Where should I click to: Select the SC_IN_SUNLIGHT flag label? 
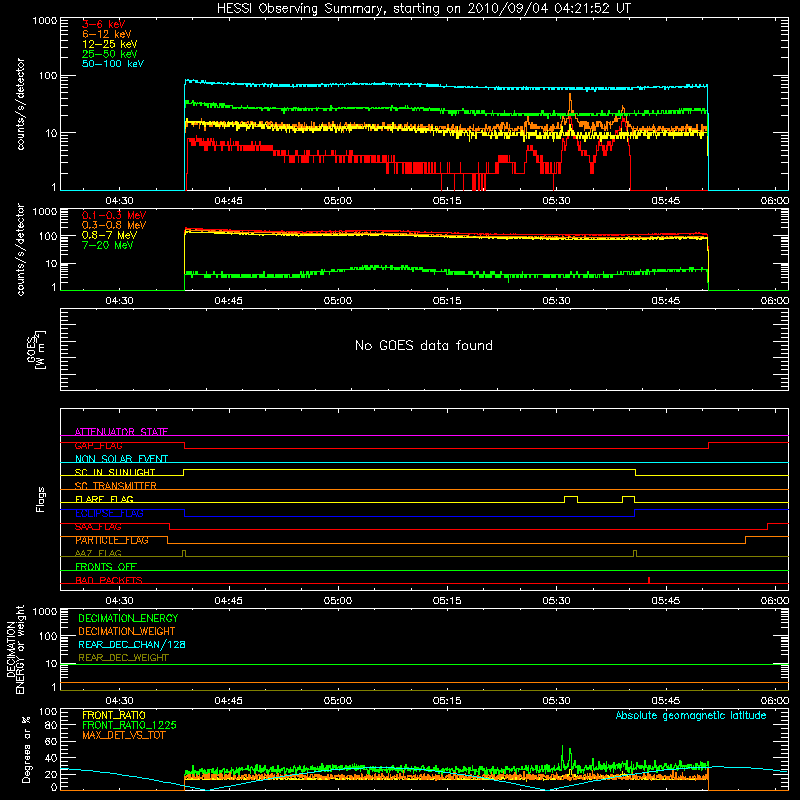115,472
